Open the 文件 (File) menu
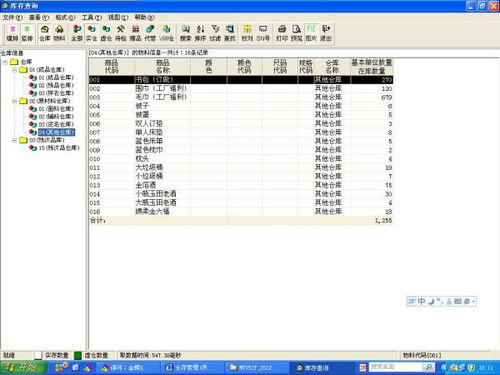500x375 pixels. point(13,17)
